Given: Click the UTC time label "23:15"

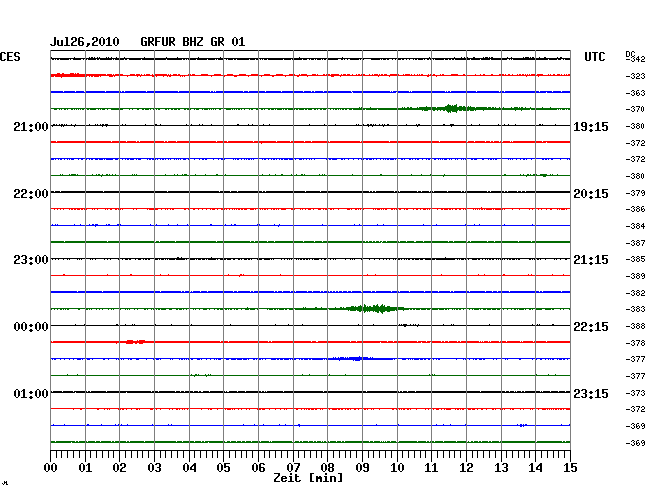Looking at the screenshot, I should click(x=591, y=393).
